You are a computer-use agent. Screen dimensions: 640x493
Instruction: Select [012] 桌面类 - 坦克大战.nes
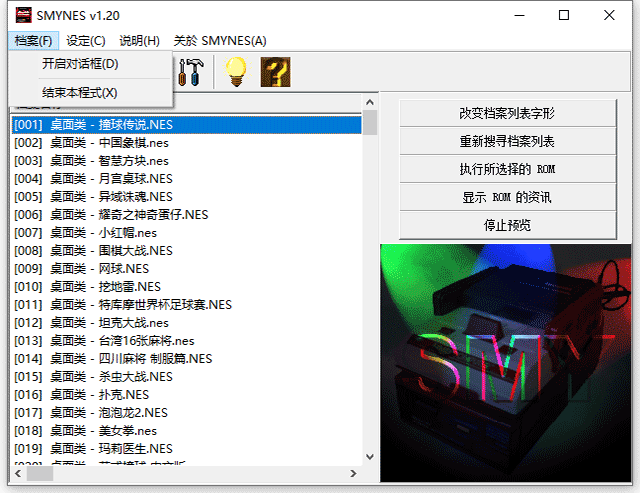(x=187, y=323)
